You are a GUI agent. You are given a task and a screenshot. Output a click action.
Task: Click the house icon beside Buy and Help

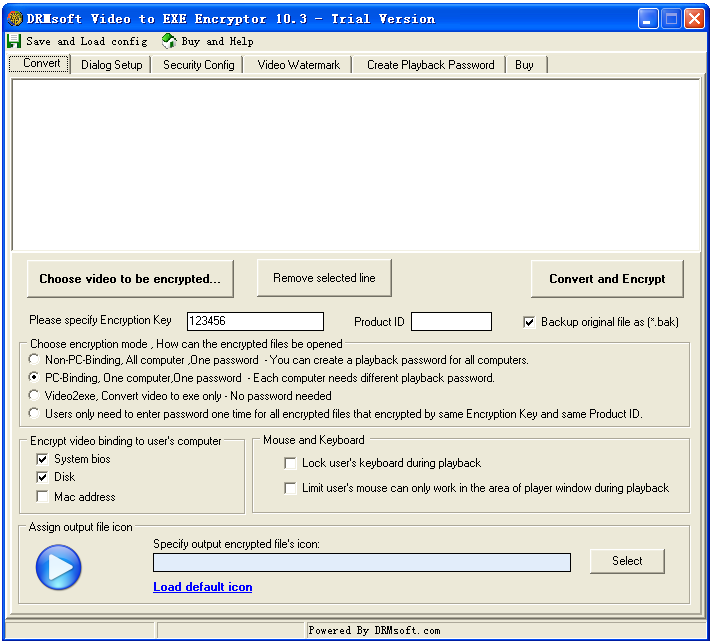[169, 41]
